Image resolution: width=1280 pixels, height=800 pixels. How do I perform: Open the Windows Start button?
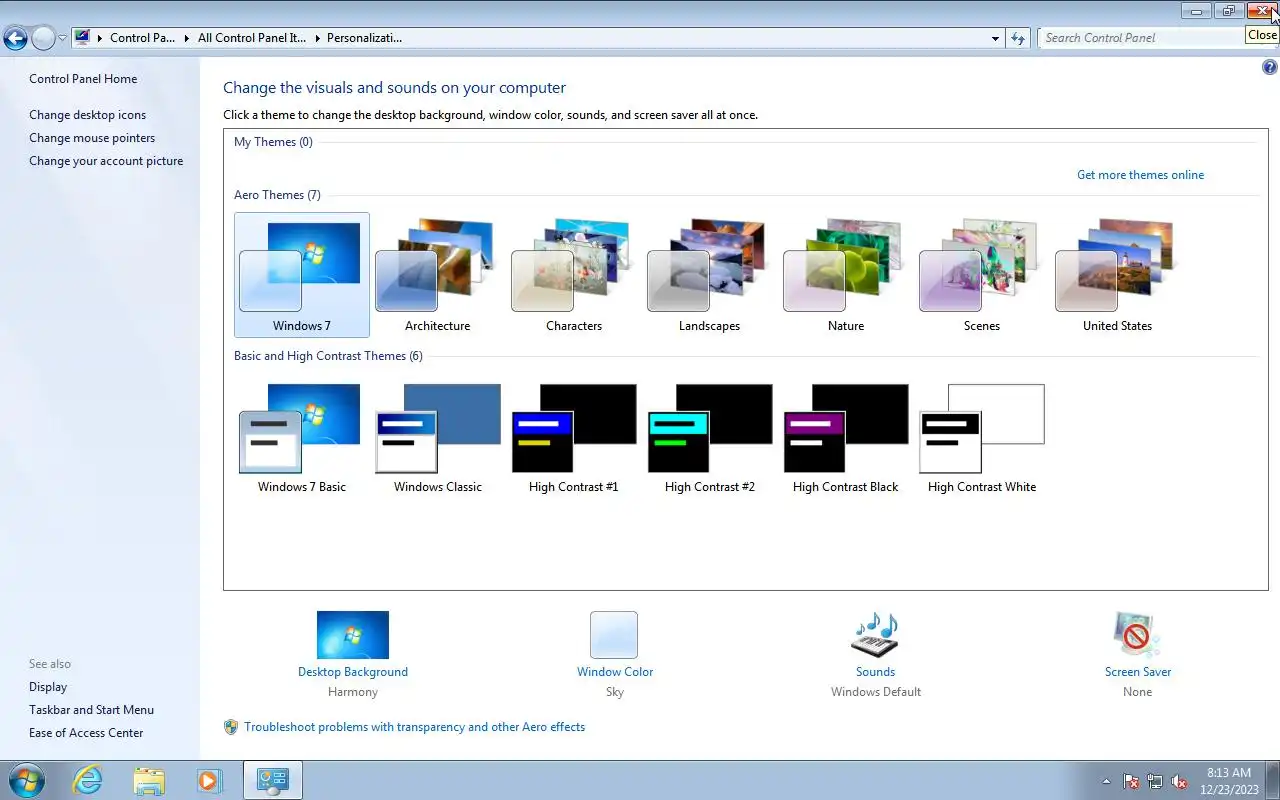coord(26,780)
